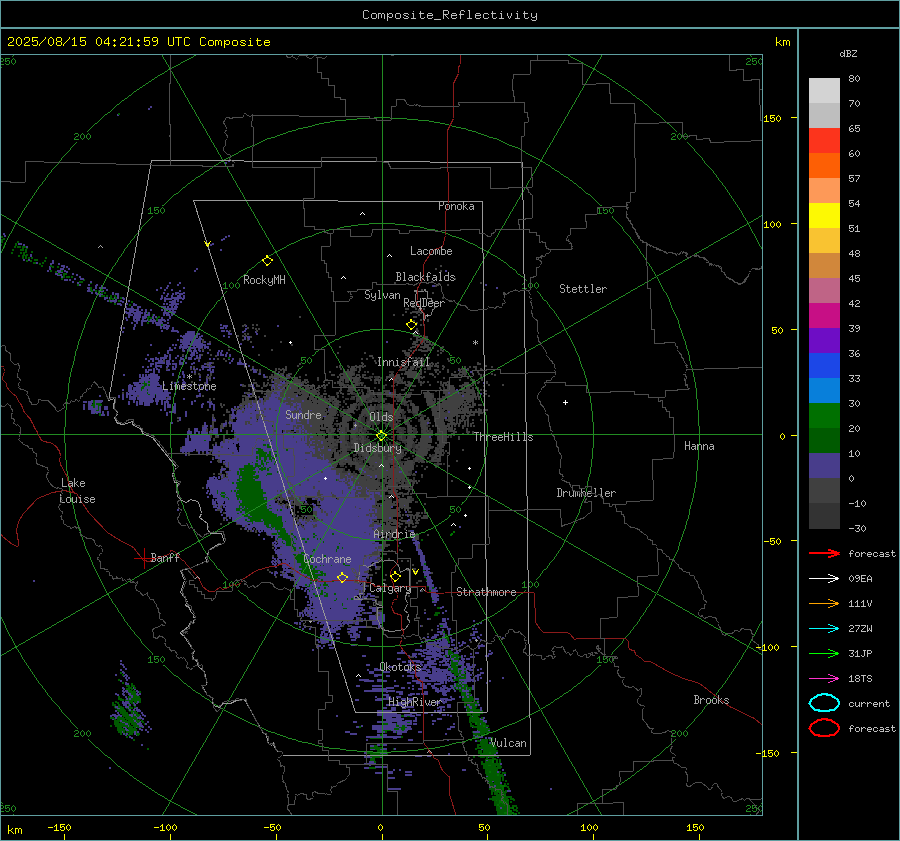Click the HighRiver town label
The height and width of the screenshot is (841, 900).
tap(414, 702)
